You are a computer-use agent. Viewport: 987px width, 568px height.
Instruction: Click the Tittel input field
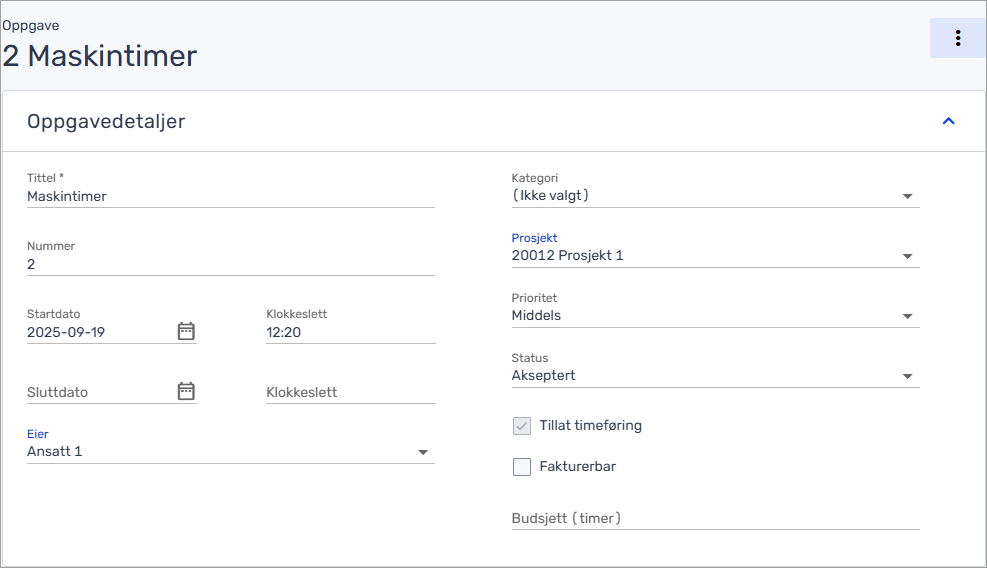[230, 197]
